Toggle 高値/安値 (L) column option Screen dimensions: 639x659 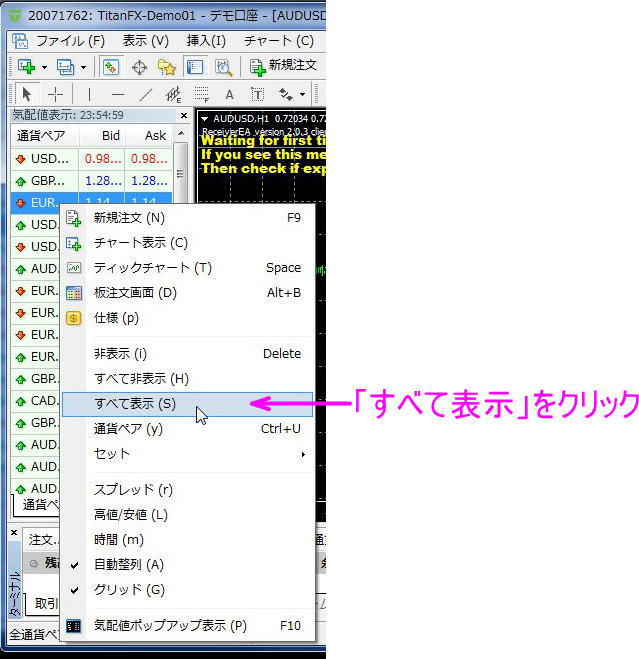tap(187, 514)
